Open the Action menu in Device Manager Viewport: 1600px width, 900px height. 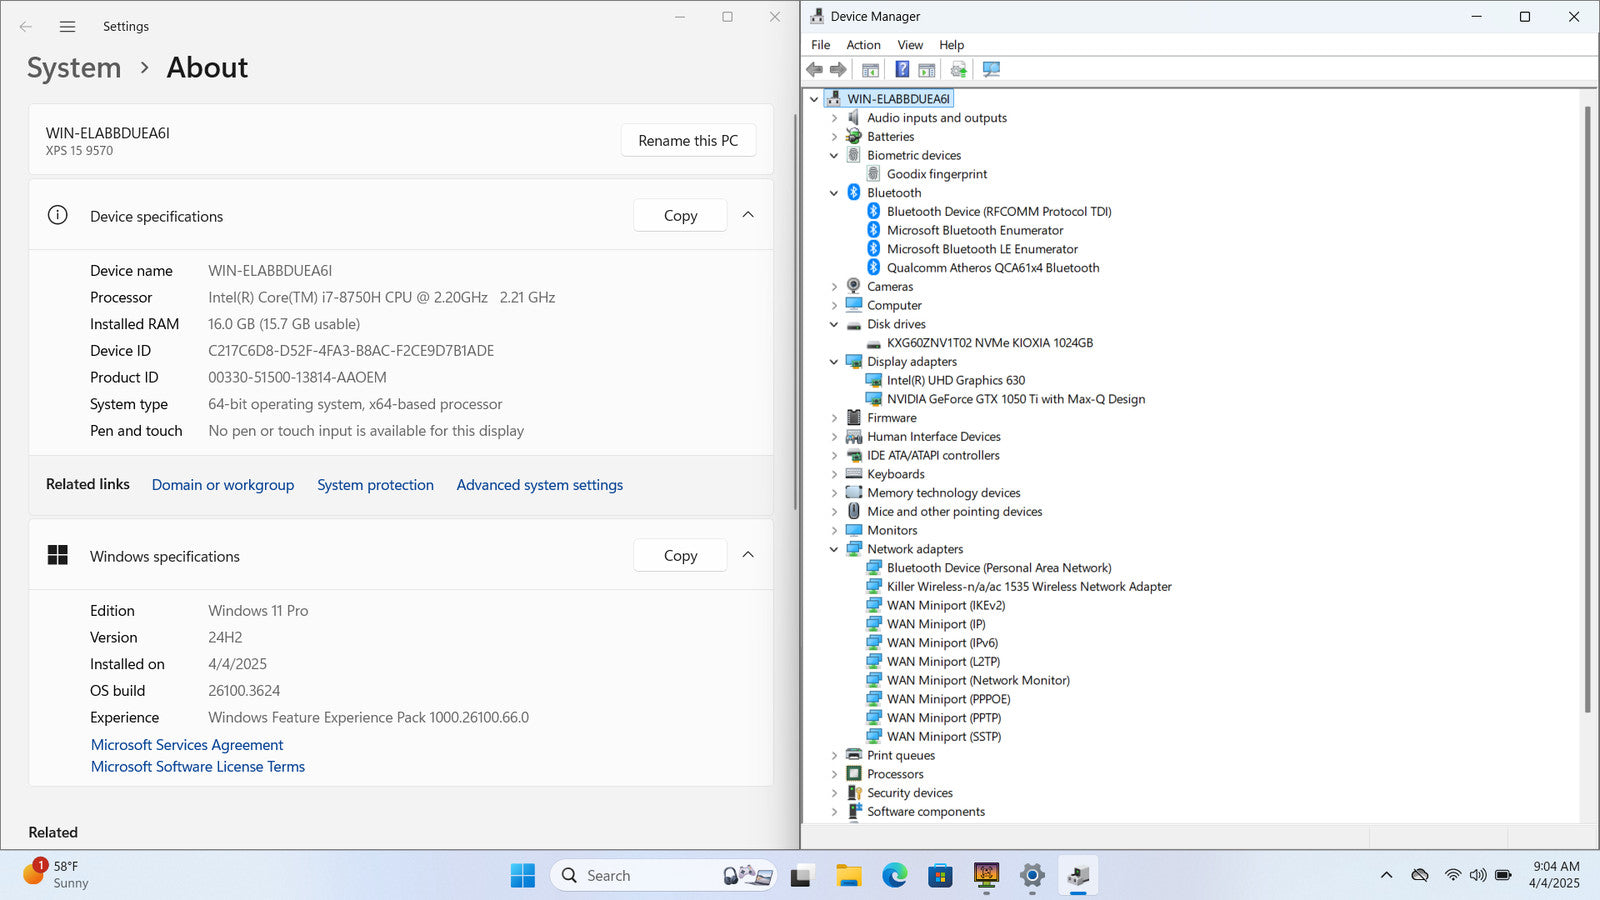pos(863,45)
